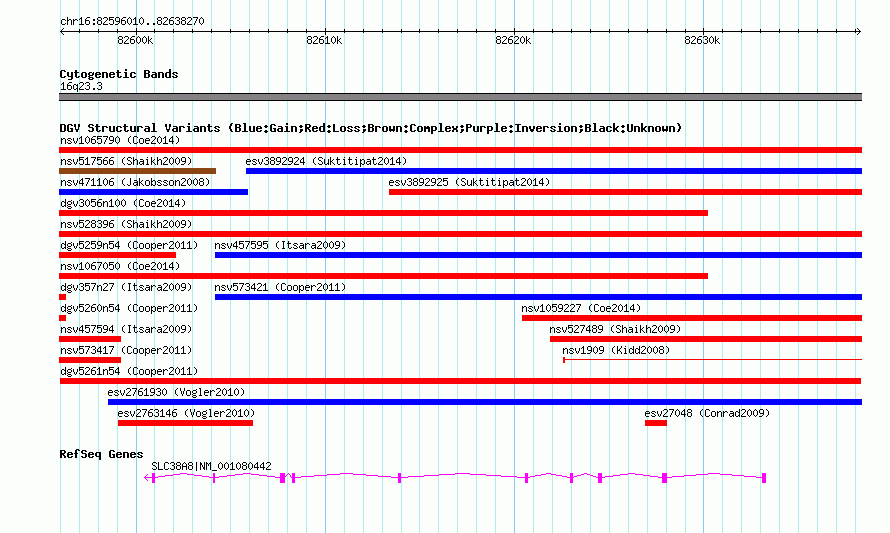Click nsv1059227 (Coe2014) variant label
890x533 pixels.
(581, 308)
